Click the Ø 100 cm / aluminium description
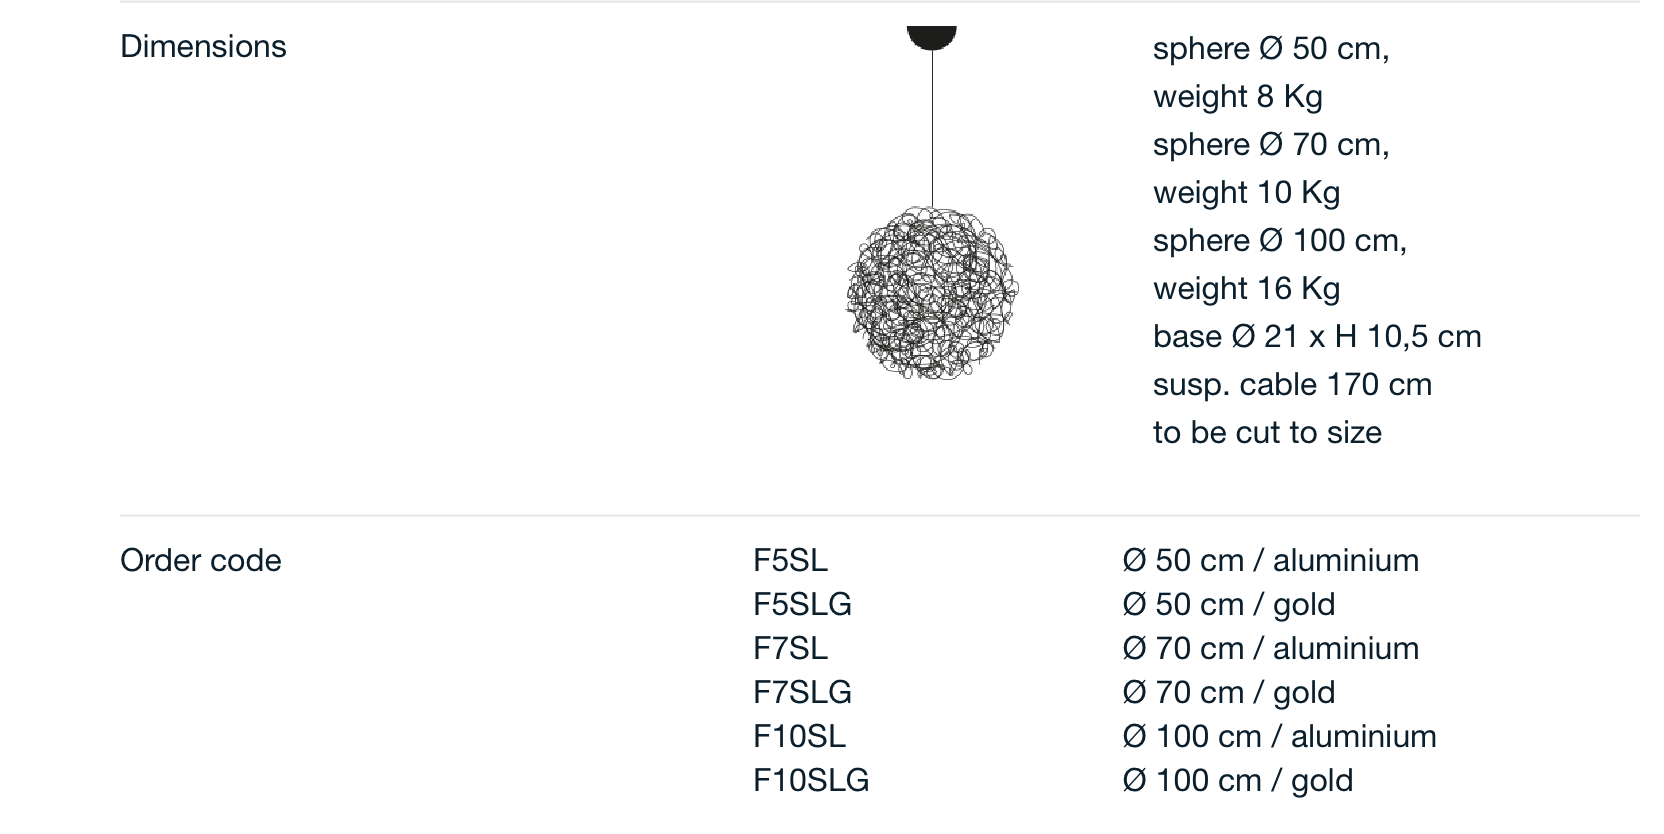This screenshot has width=1664, height=834. click(x=1279, y=736)
